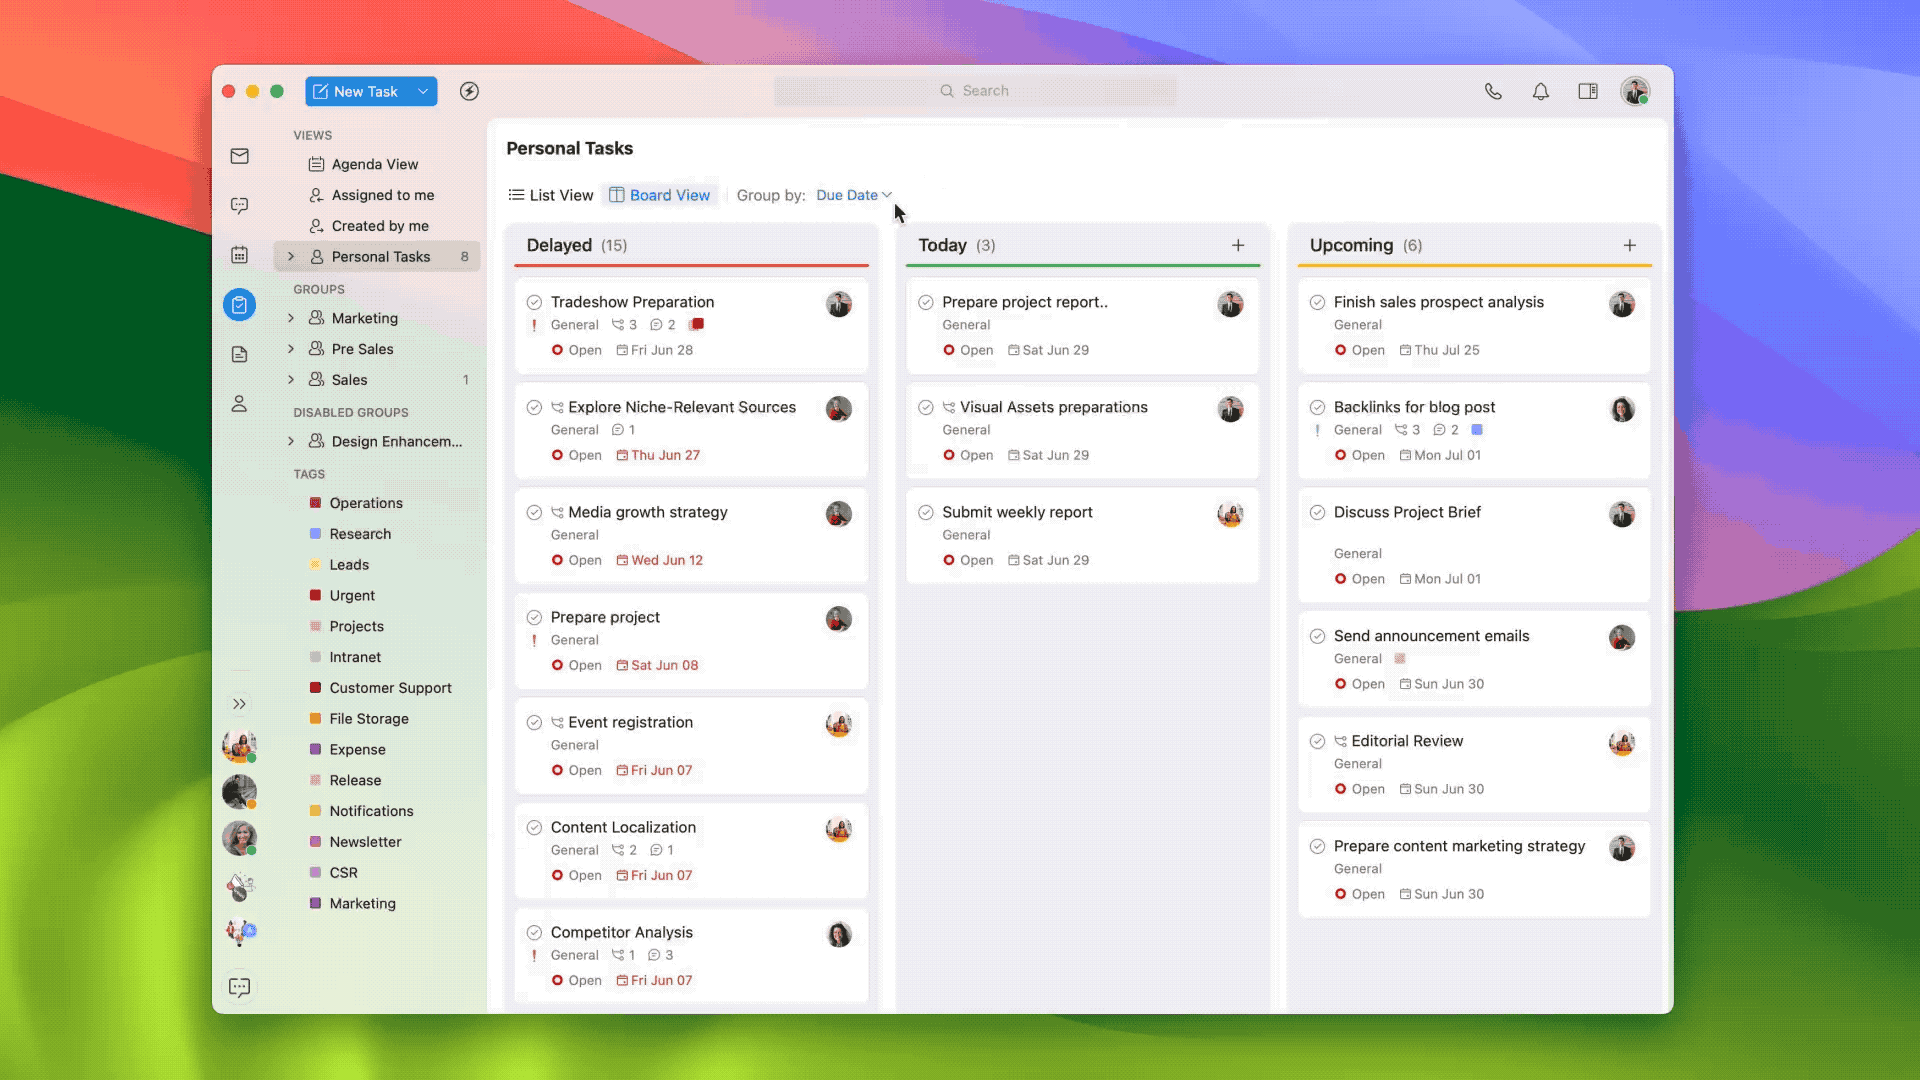
Task: Click the lightning quick actions icon
Action: [x=469, y=91]
